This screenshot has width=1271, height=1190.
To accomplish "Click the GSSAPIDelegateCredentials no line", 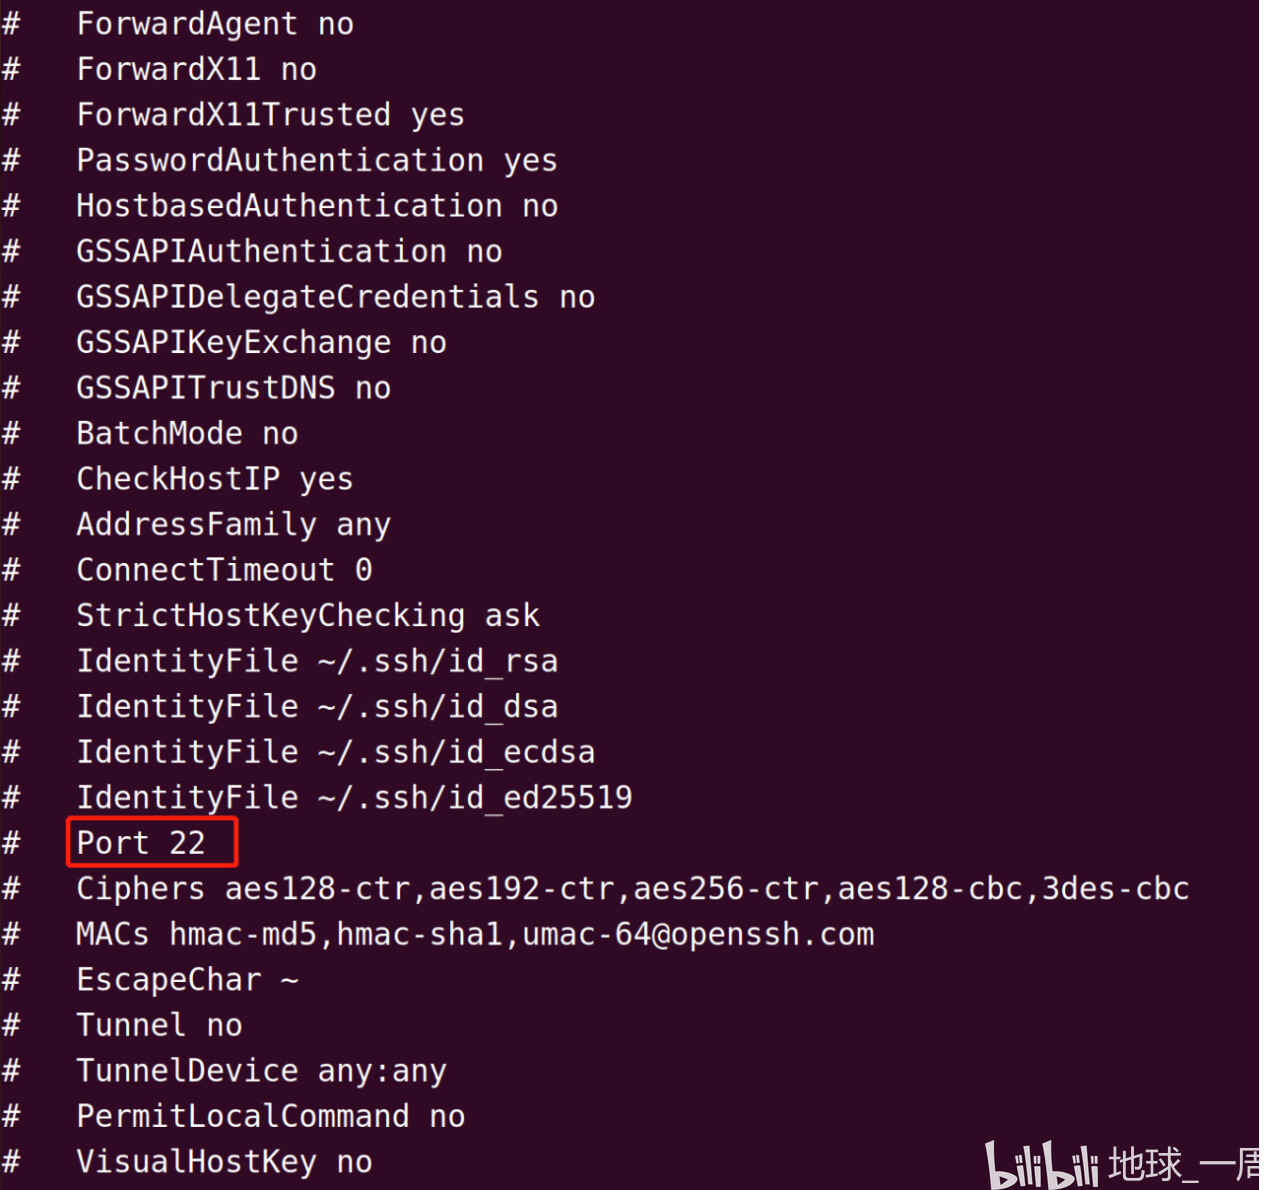I will tap(336, 297).
